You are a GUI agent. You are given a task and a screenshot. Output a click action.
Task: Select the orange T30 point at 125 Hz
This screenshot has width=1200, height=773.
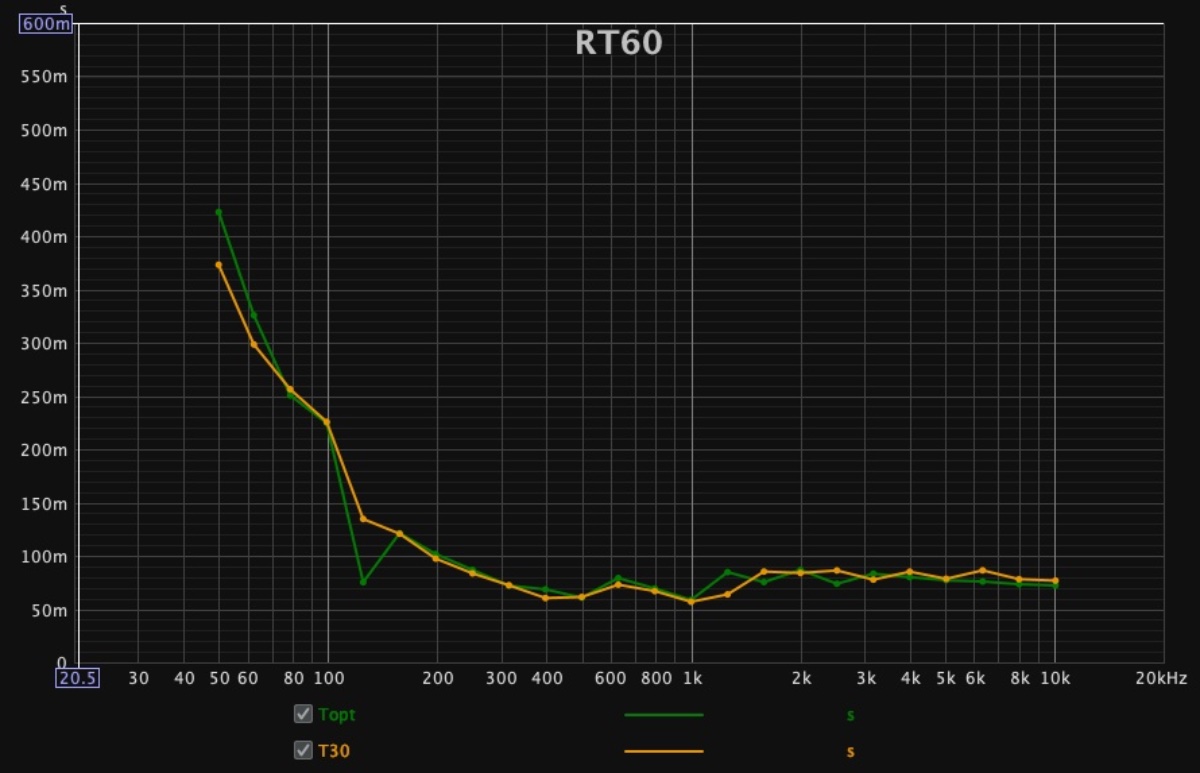click(363, 519)
